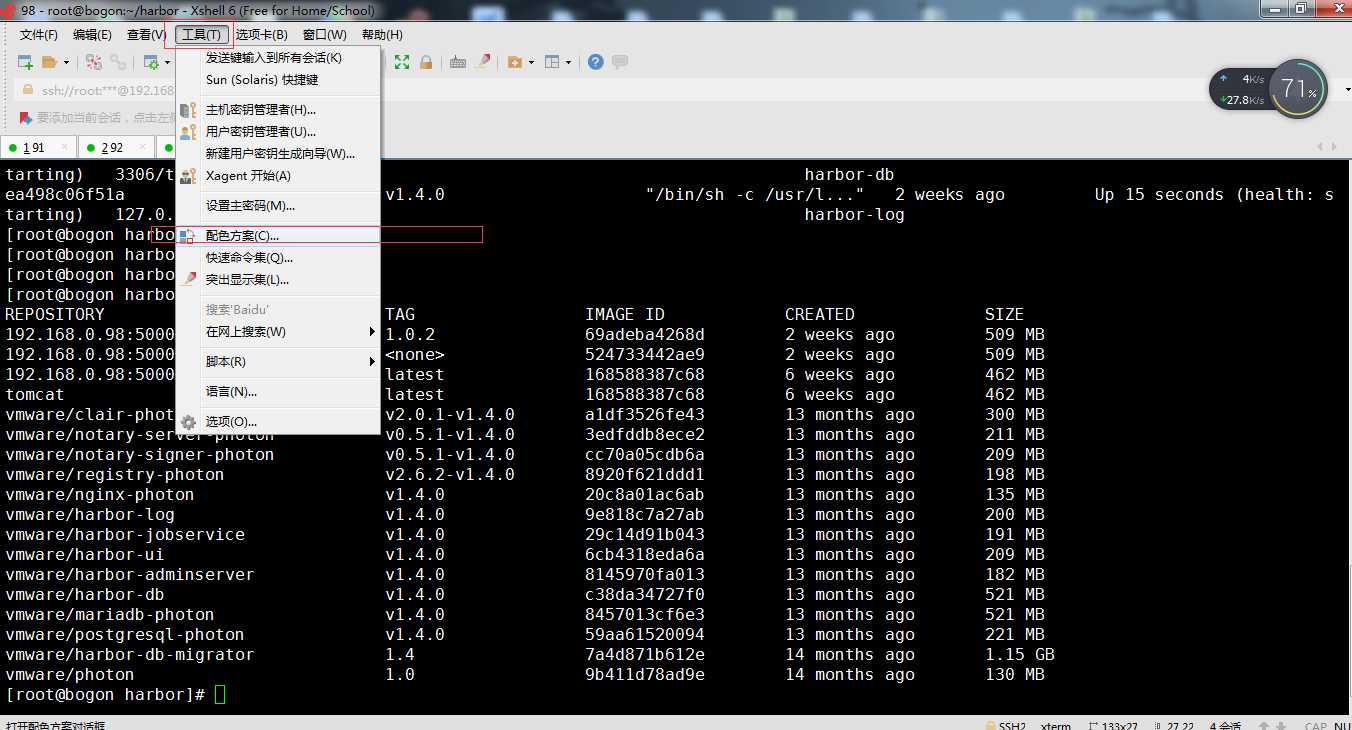This screenshot has height=730, width=1352.
Task: Click the 71% memory floating widget
Action: pyautogui.click(x=1297, y=89)
